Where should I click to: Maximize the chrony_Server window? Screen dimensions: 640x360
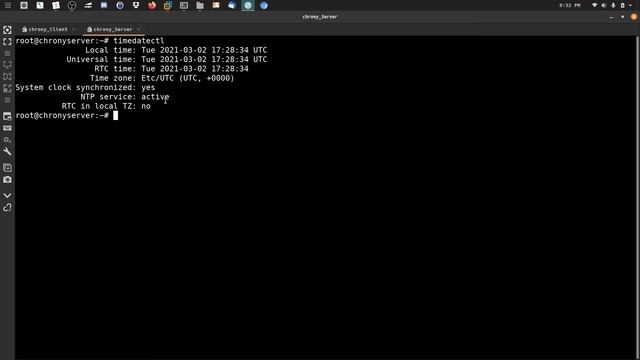[x=622, y=17]
